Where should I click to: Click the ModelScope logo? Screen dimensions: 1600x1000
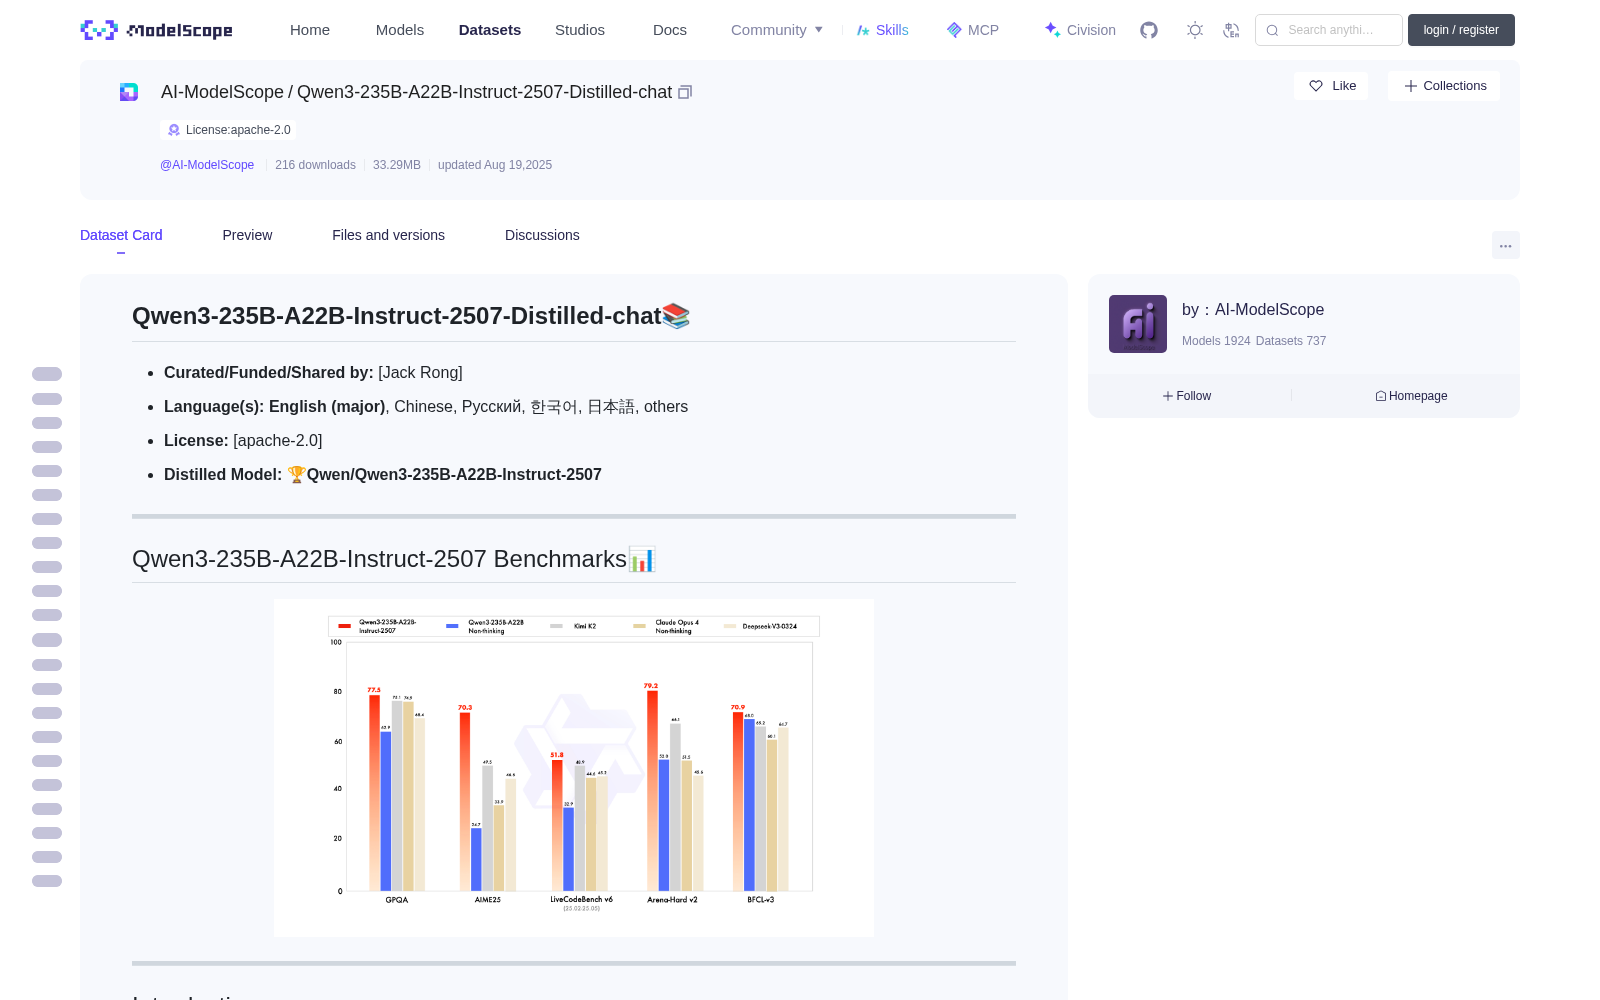coord(156,30)
